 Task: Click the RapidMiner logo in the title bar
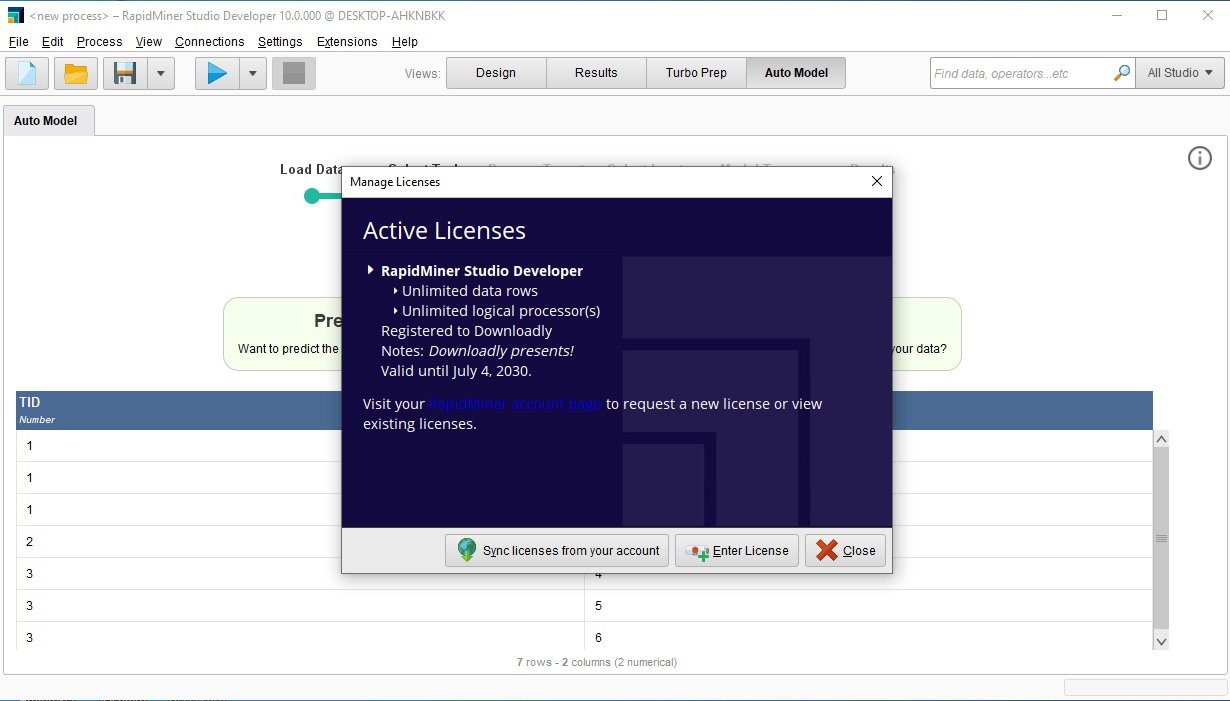(15, 15)
